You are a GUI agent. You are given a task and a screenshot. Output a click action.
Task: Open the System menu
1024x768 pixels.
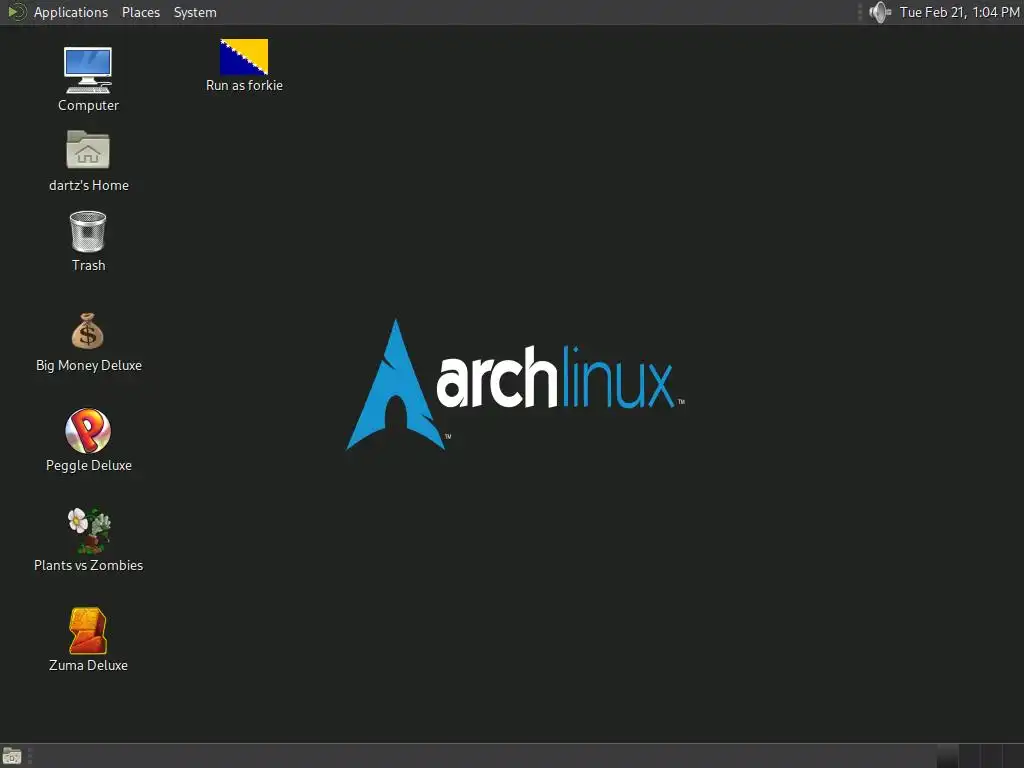pos(195,12)
